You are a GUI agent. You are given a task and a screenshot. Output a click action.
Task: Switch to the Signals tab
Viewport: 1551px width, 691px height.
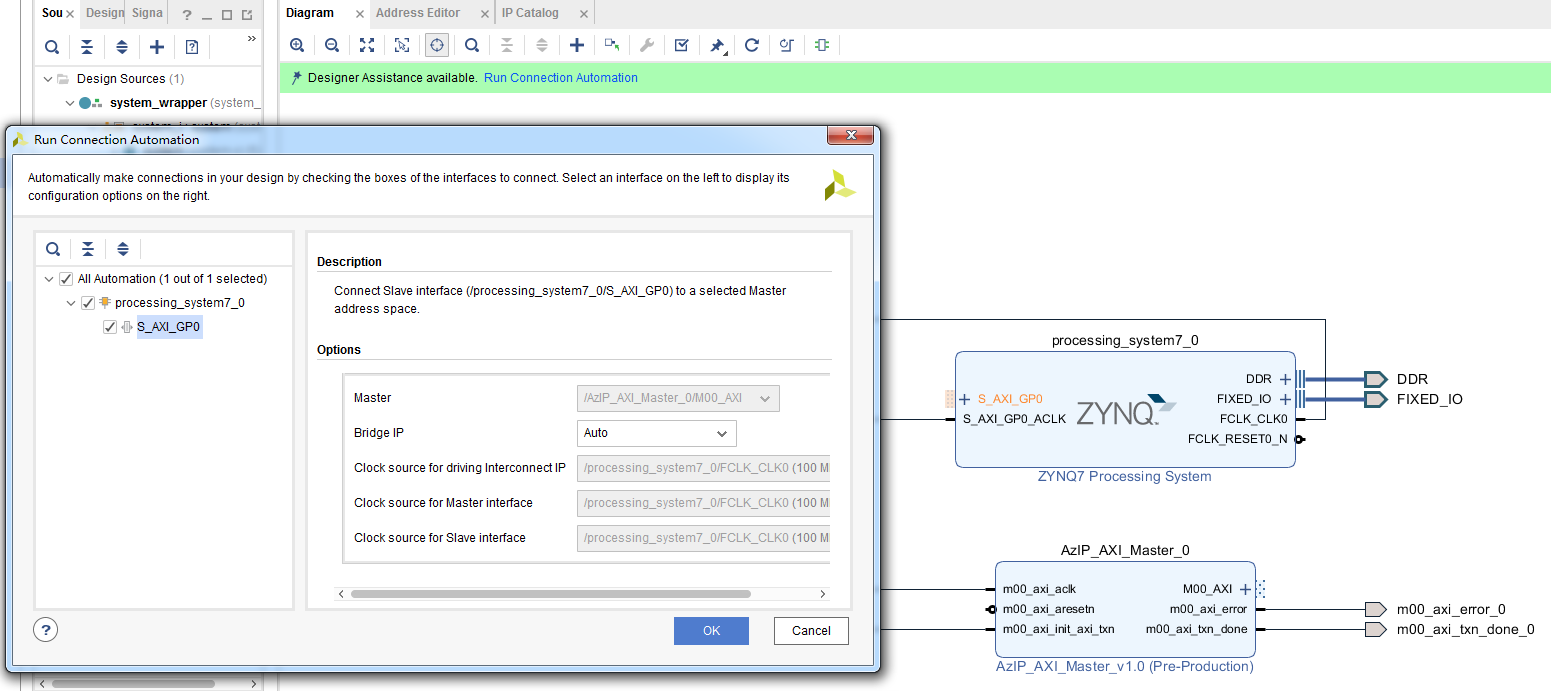147,13
